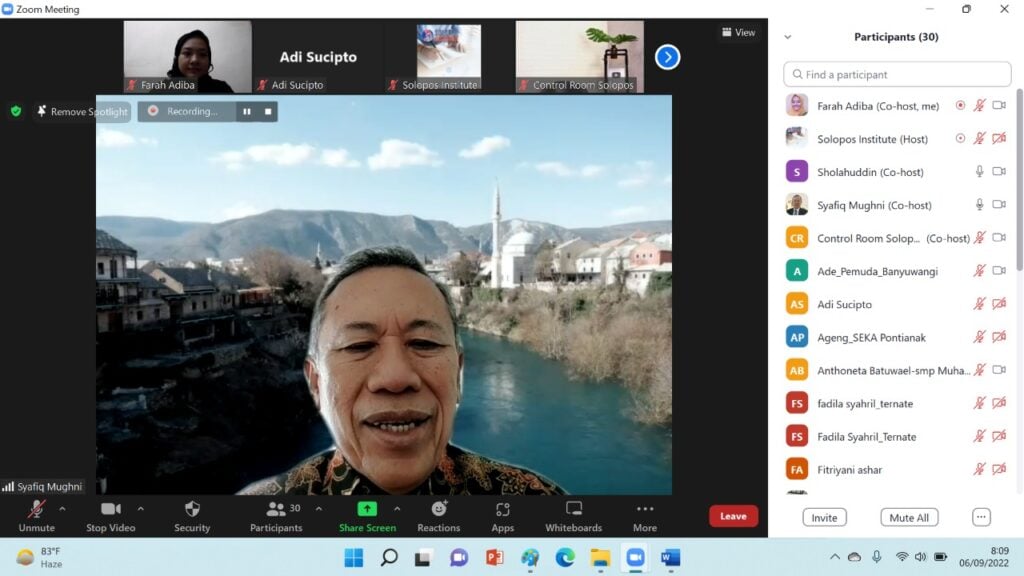Select participant Sholahuddin (Co-host)

[x=897, y=172]
